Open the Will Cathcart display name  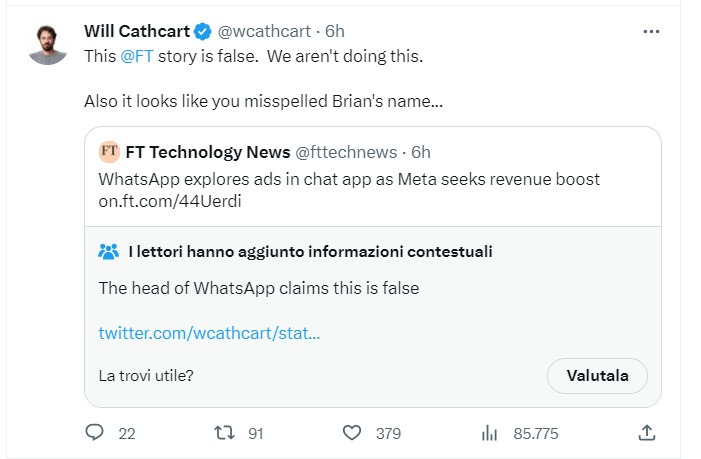click(137, 31)
